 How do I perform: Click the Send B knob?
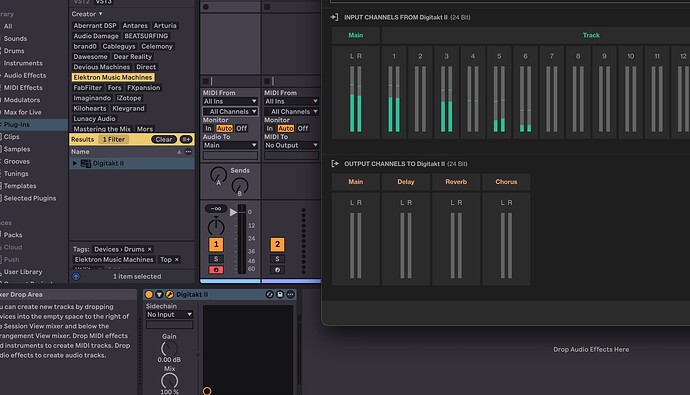point(239,186)
